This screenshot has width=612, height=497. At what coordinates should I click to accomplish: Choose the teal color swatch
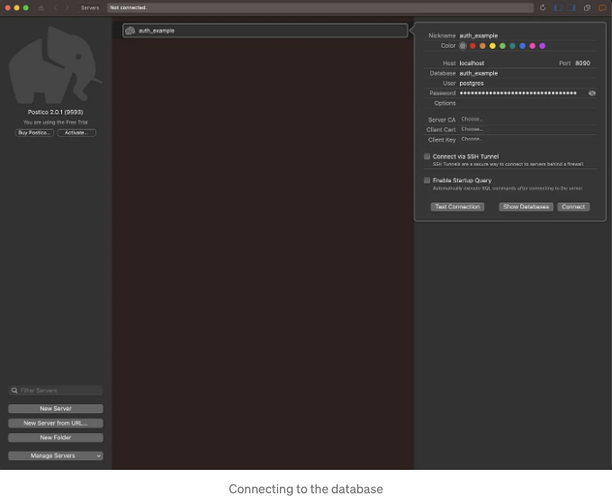[512, 46]
